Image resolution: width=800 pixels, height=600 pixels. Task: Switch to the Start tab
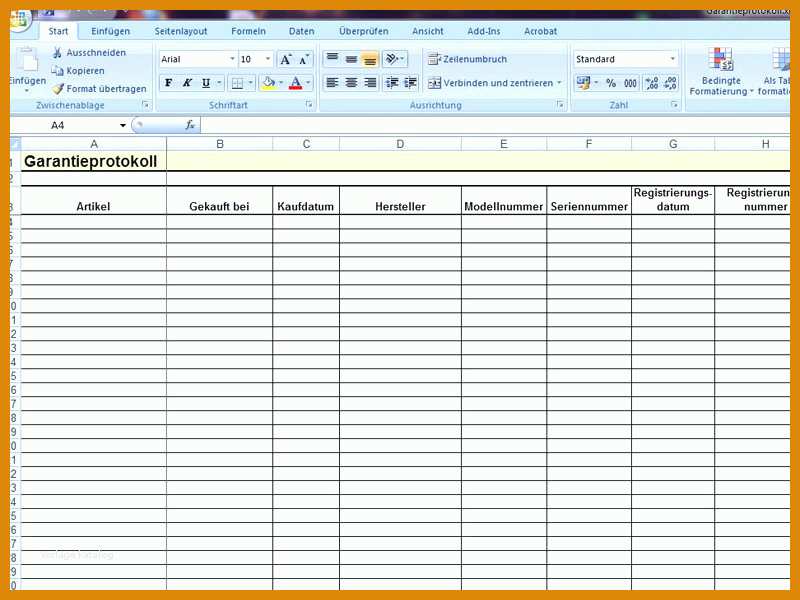pyautogui.click(x=58, y=32)
